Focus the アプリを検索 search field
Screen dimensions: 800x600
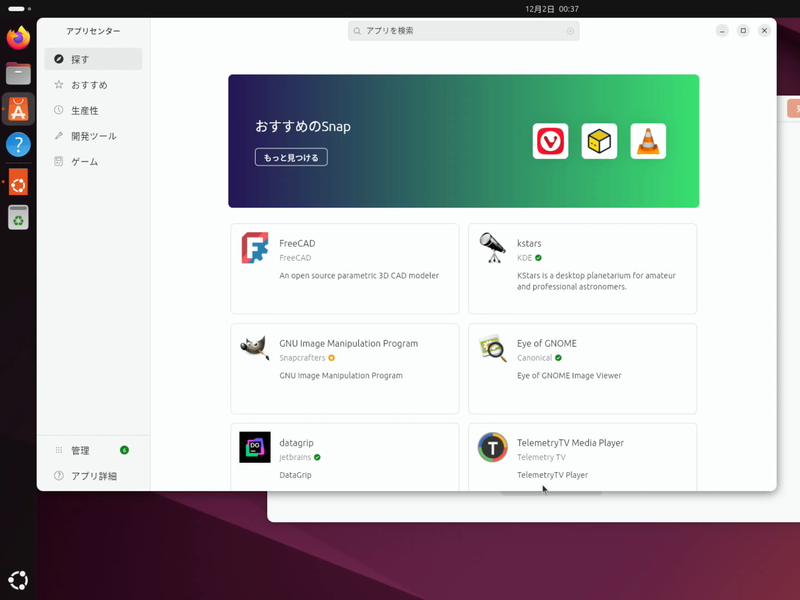(463, 31)
